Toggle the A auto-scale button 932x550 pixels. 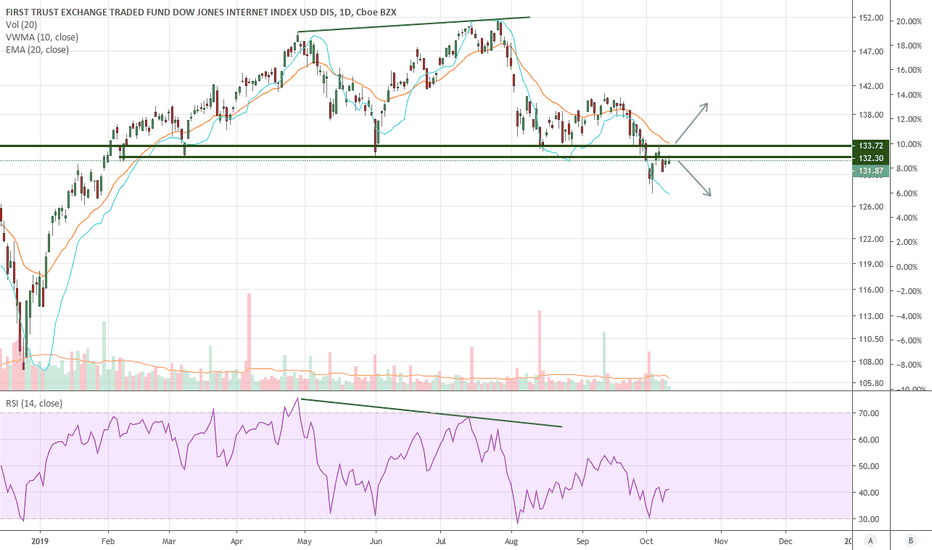pos(871,540)
